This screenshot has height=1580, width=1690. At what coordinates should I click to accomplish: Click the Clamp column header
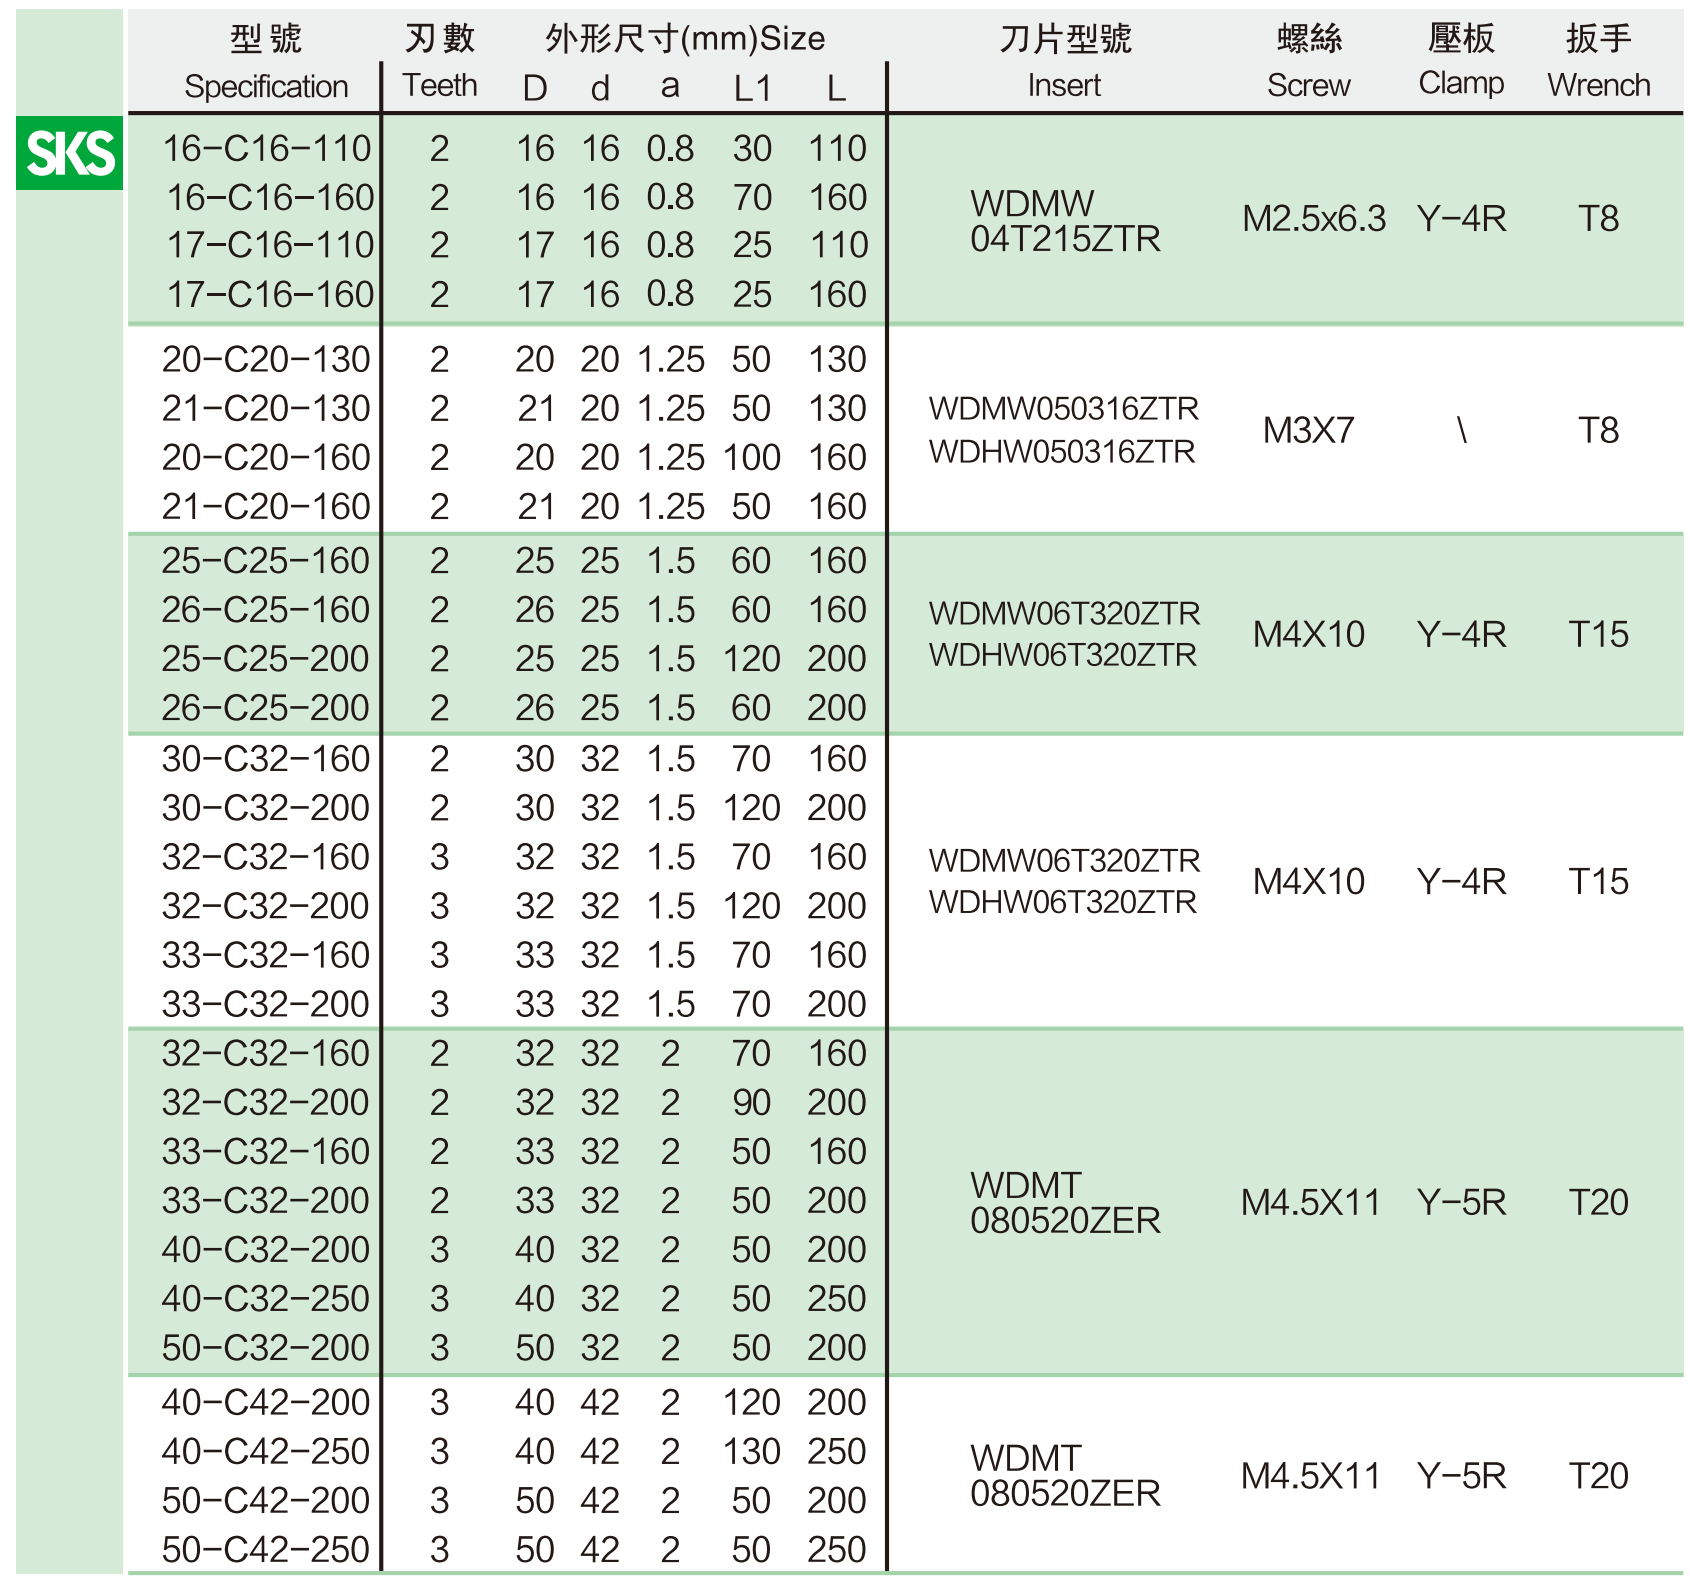click(1461, 84)
